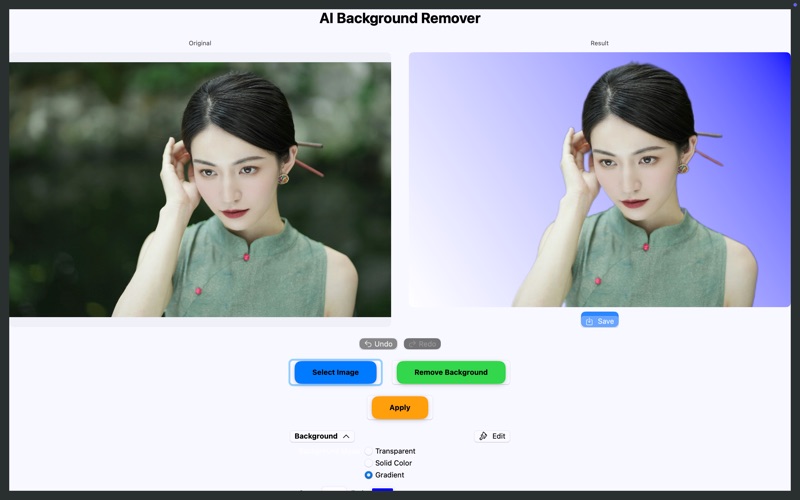Select the Transparent background option
This screenshot has width=800, height=500.
coord(369,451)
